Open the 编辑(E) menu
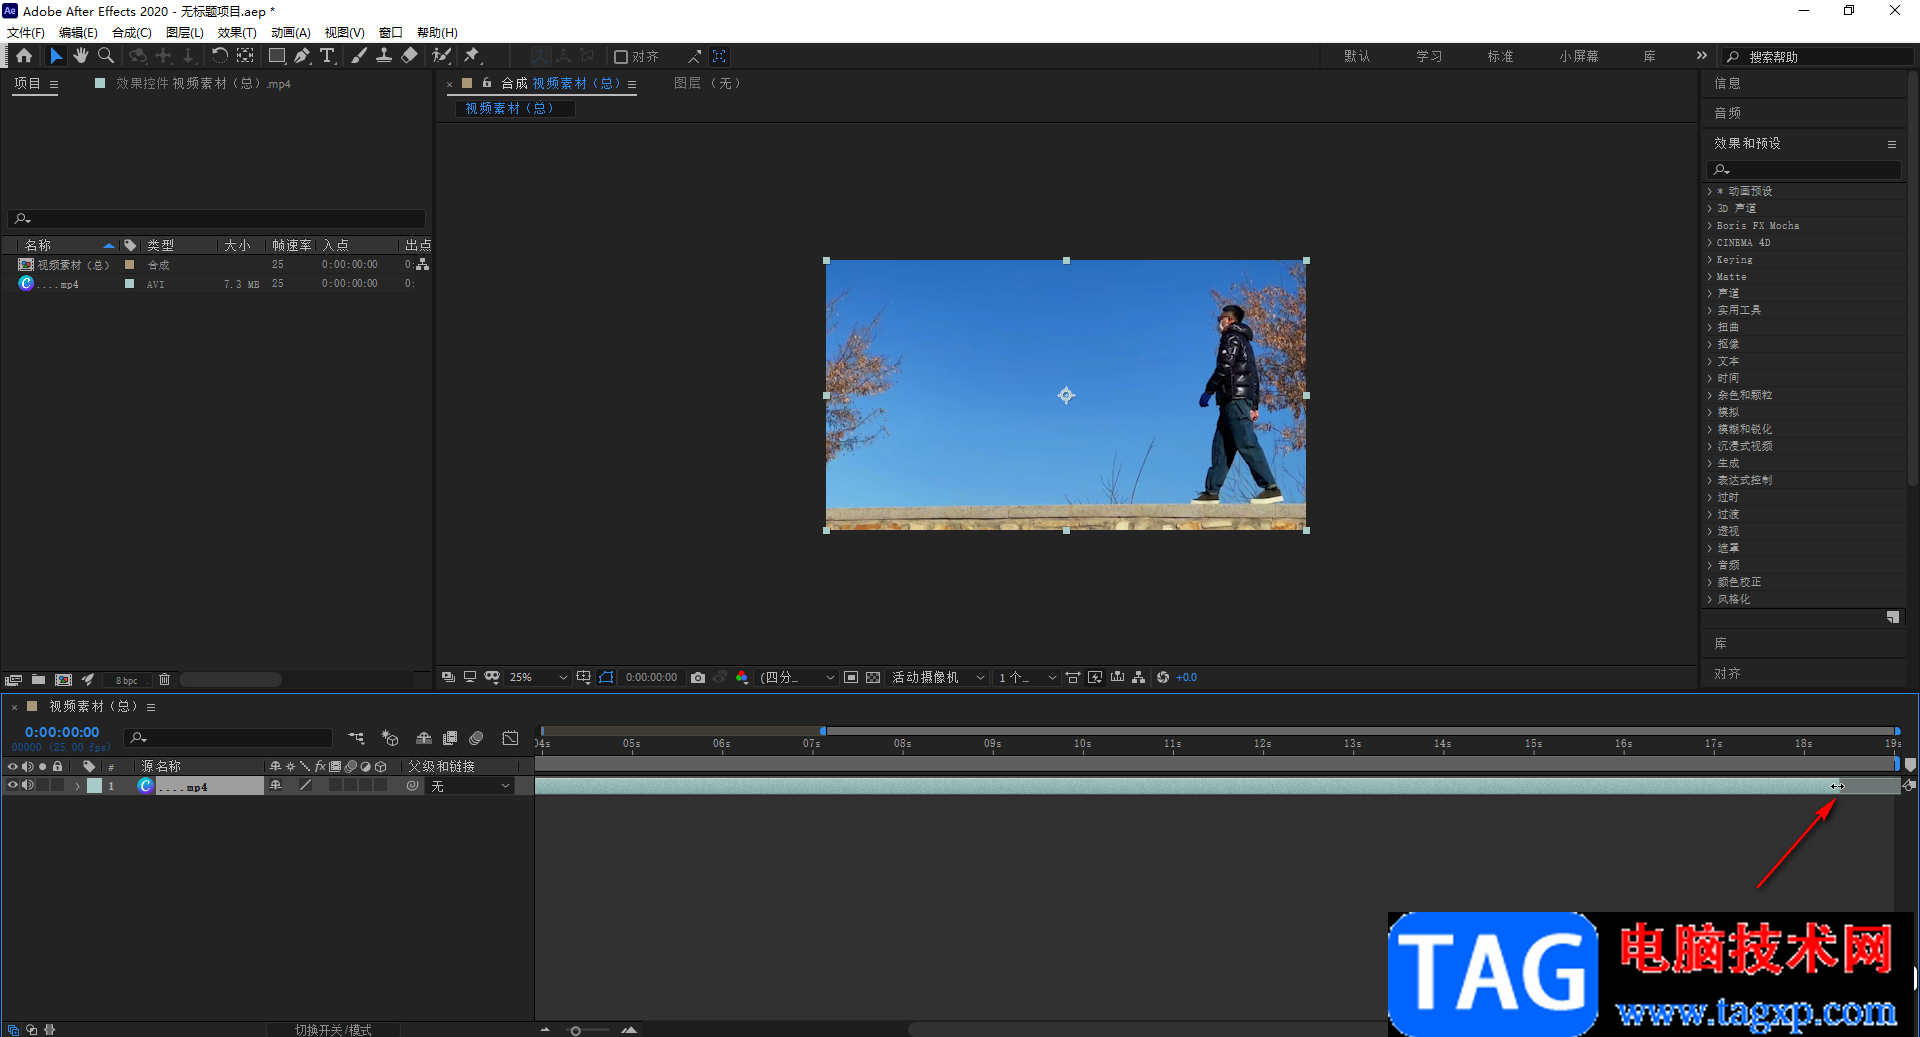 point(78,33)
